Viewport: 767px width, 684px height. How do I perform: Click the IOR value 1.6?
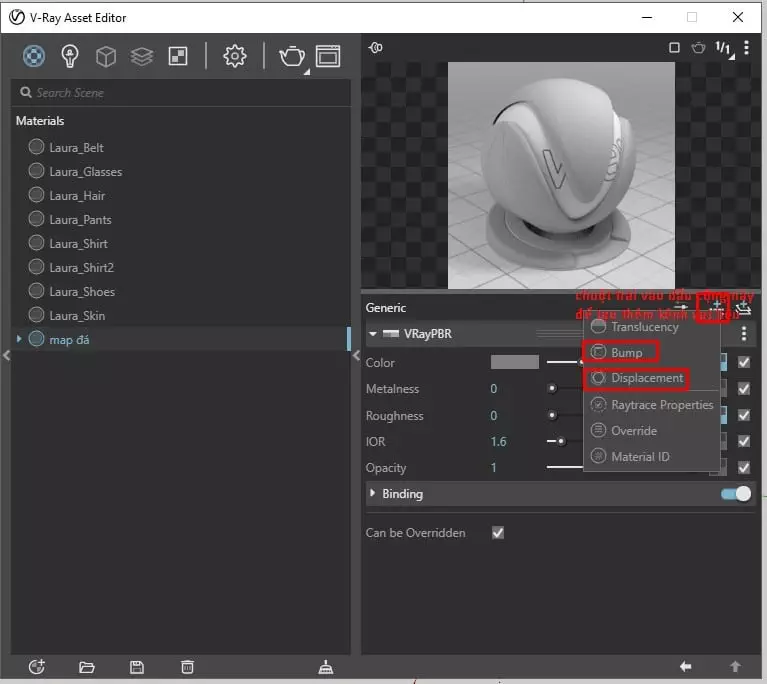[498, 441]
